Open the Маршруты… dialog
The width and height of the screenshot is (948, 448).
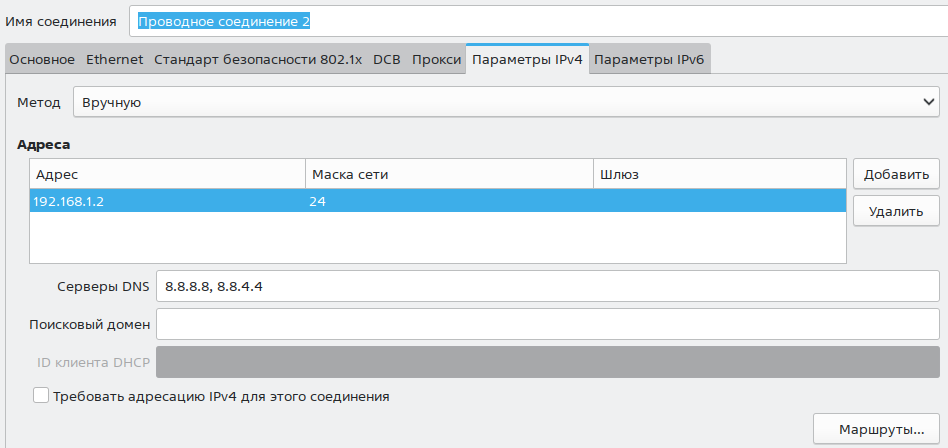pos(876,430)
